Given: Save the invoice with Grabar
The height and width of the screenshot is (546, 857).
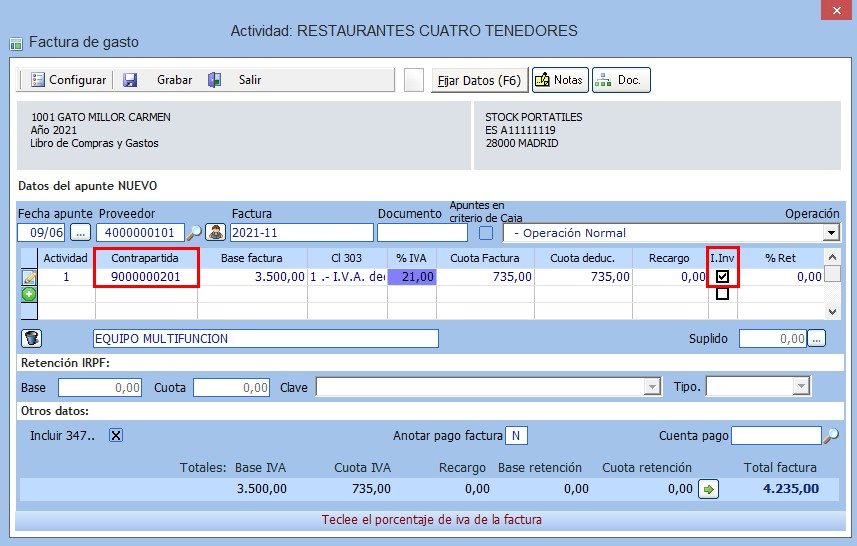Looking at the screenshot, I should point(160,80).
